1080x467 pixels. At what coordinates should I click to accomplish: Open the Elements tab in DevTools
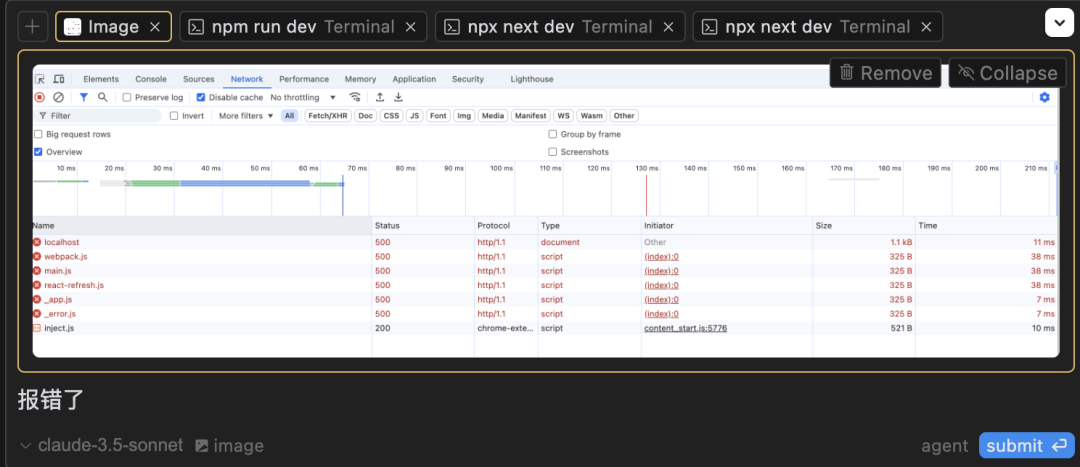pos(101,79)
